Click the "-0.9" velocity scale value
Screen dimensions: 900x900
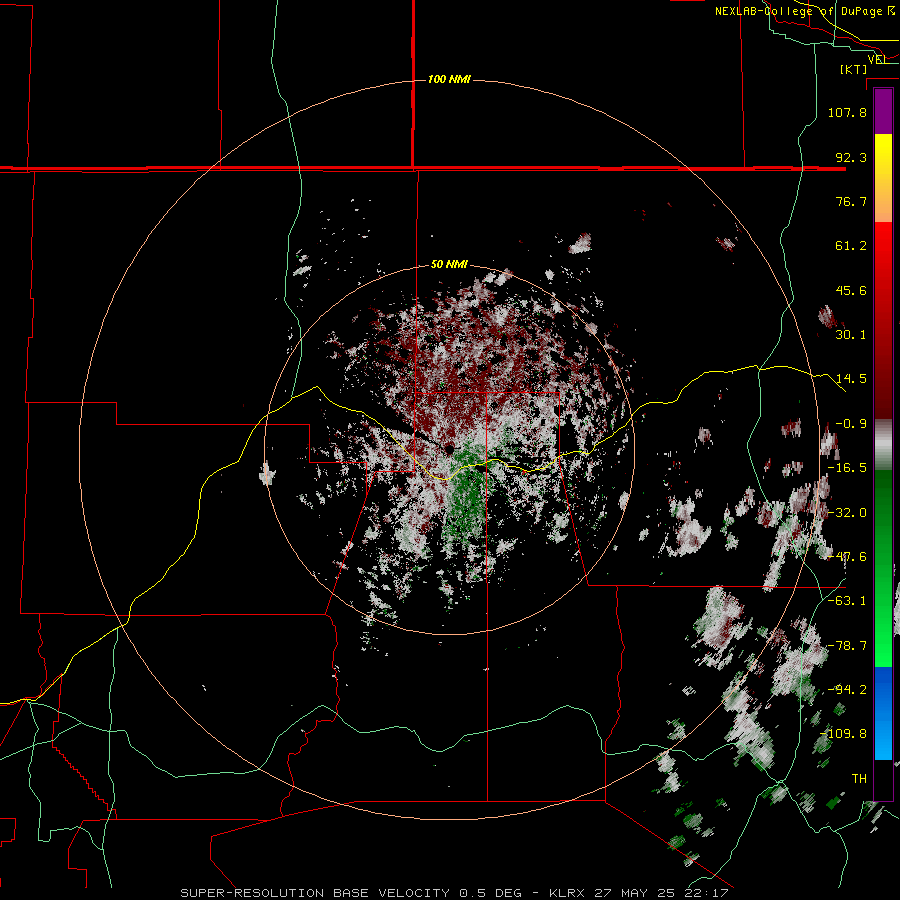tap(851, 424)
